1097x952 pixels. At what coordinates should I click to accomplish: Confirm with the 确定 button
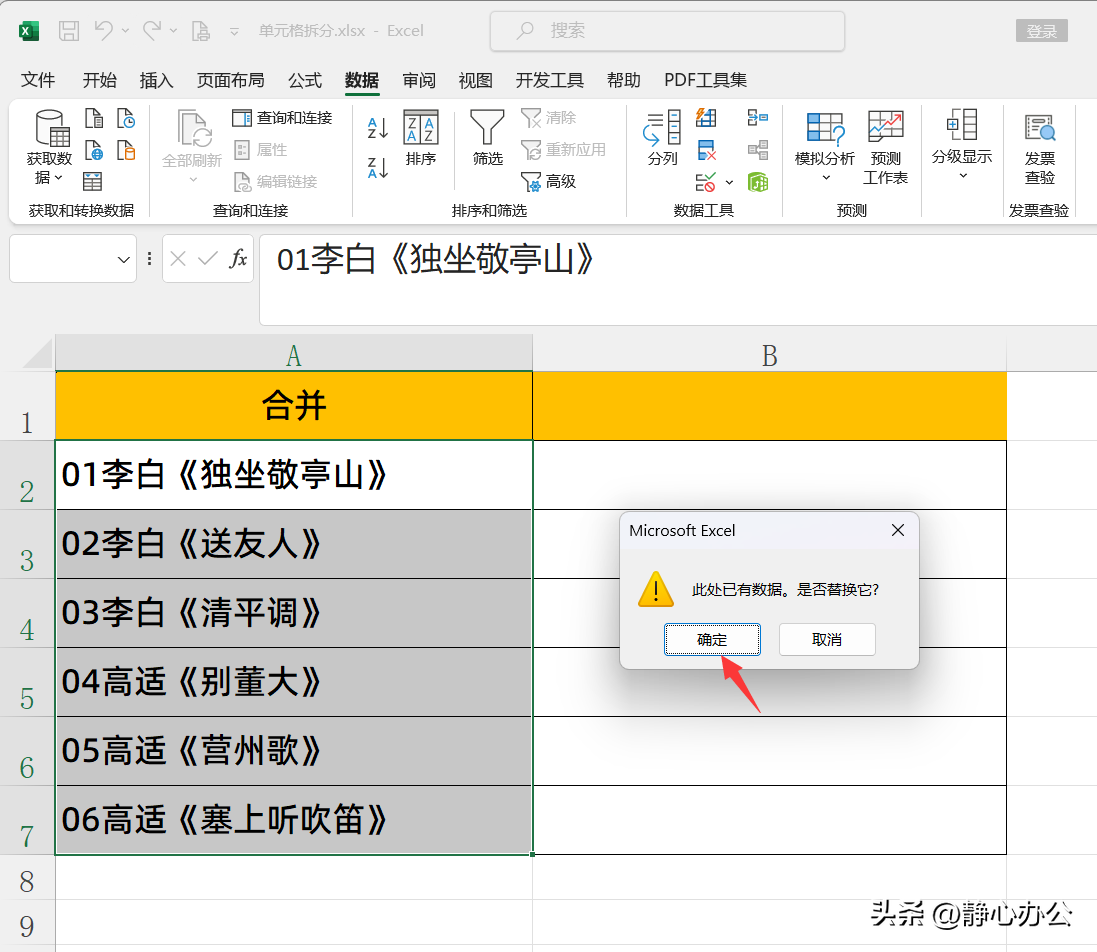(712, 639)
